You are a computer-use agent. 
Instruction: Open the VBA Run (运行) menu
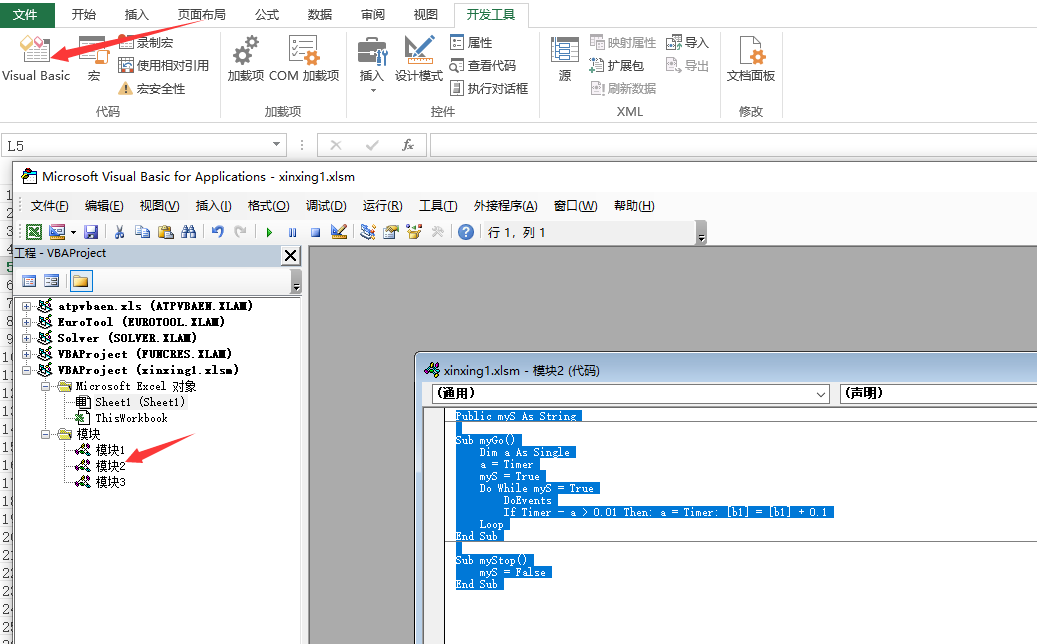point(382,206)
